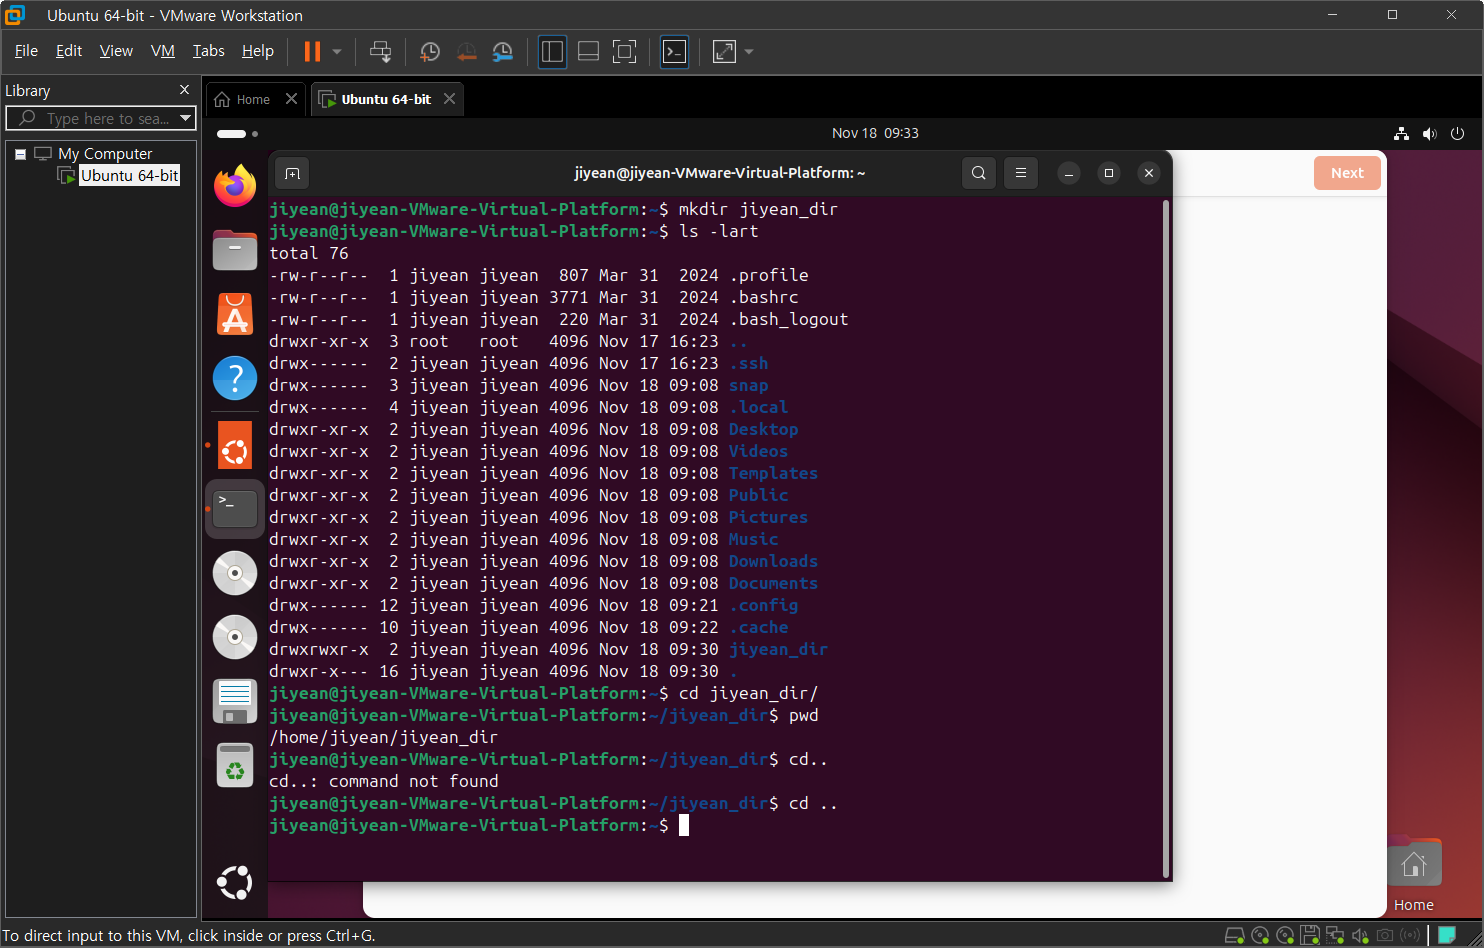
Task: Click the terminal window scrollbar
Action: click(x=1166, y=538)
